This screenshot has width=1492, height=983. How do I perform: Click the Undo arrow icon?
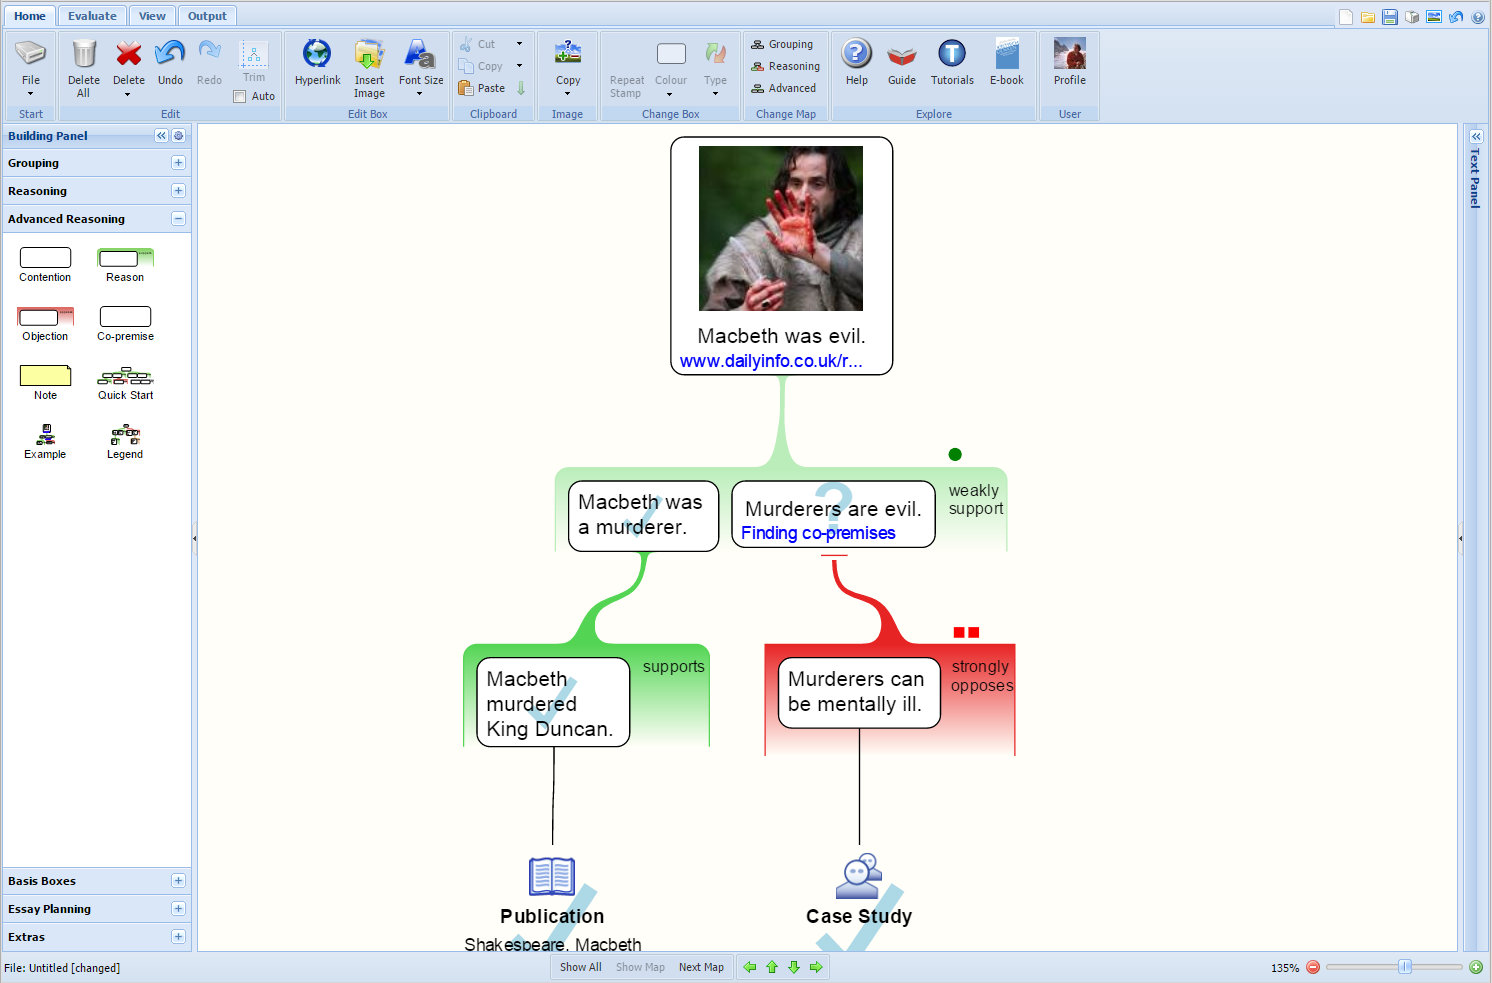(x=170, y=54)
